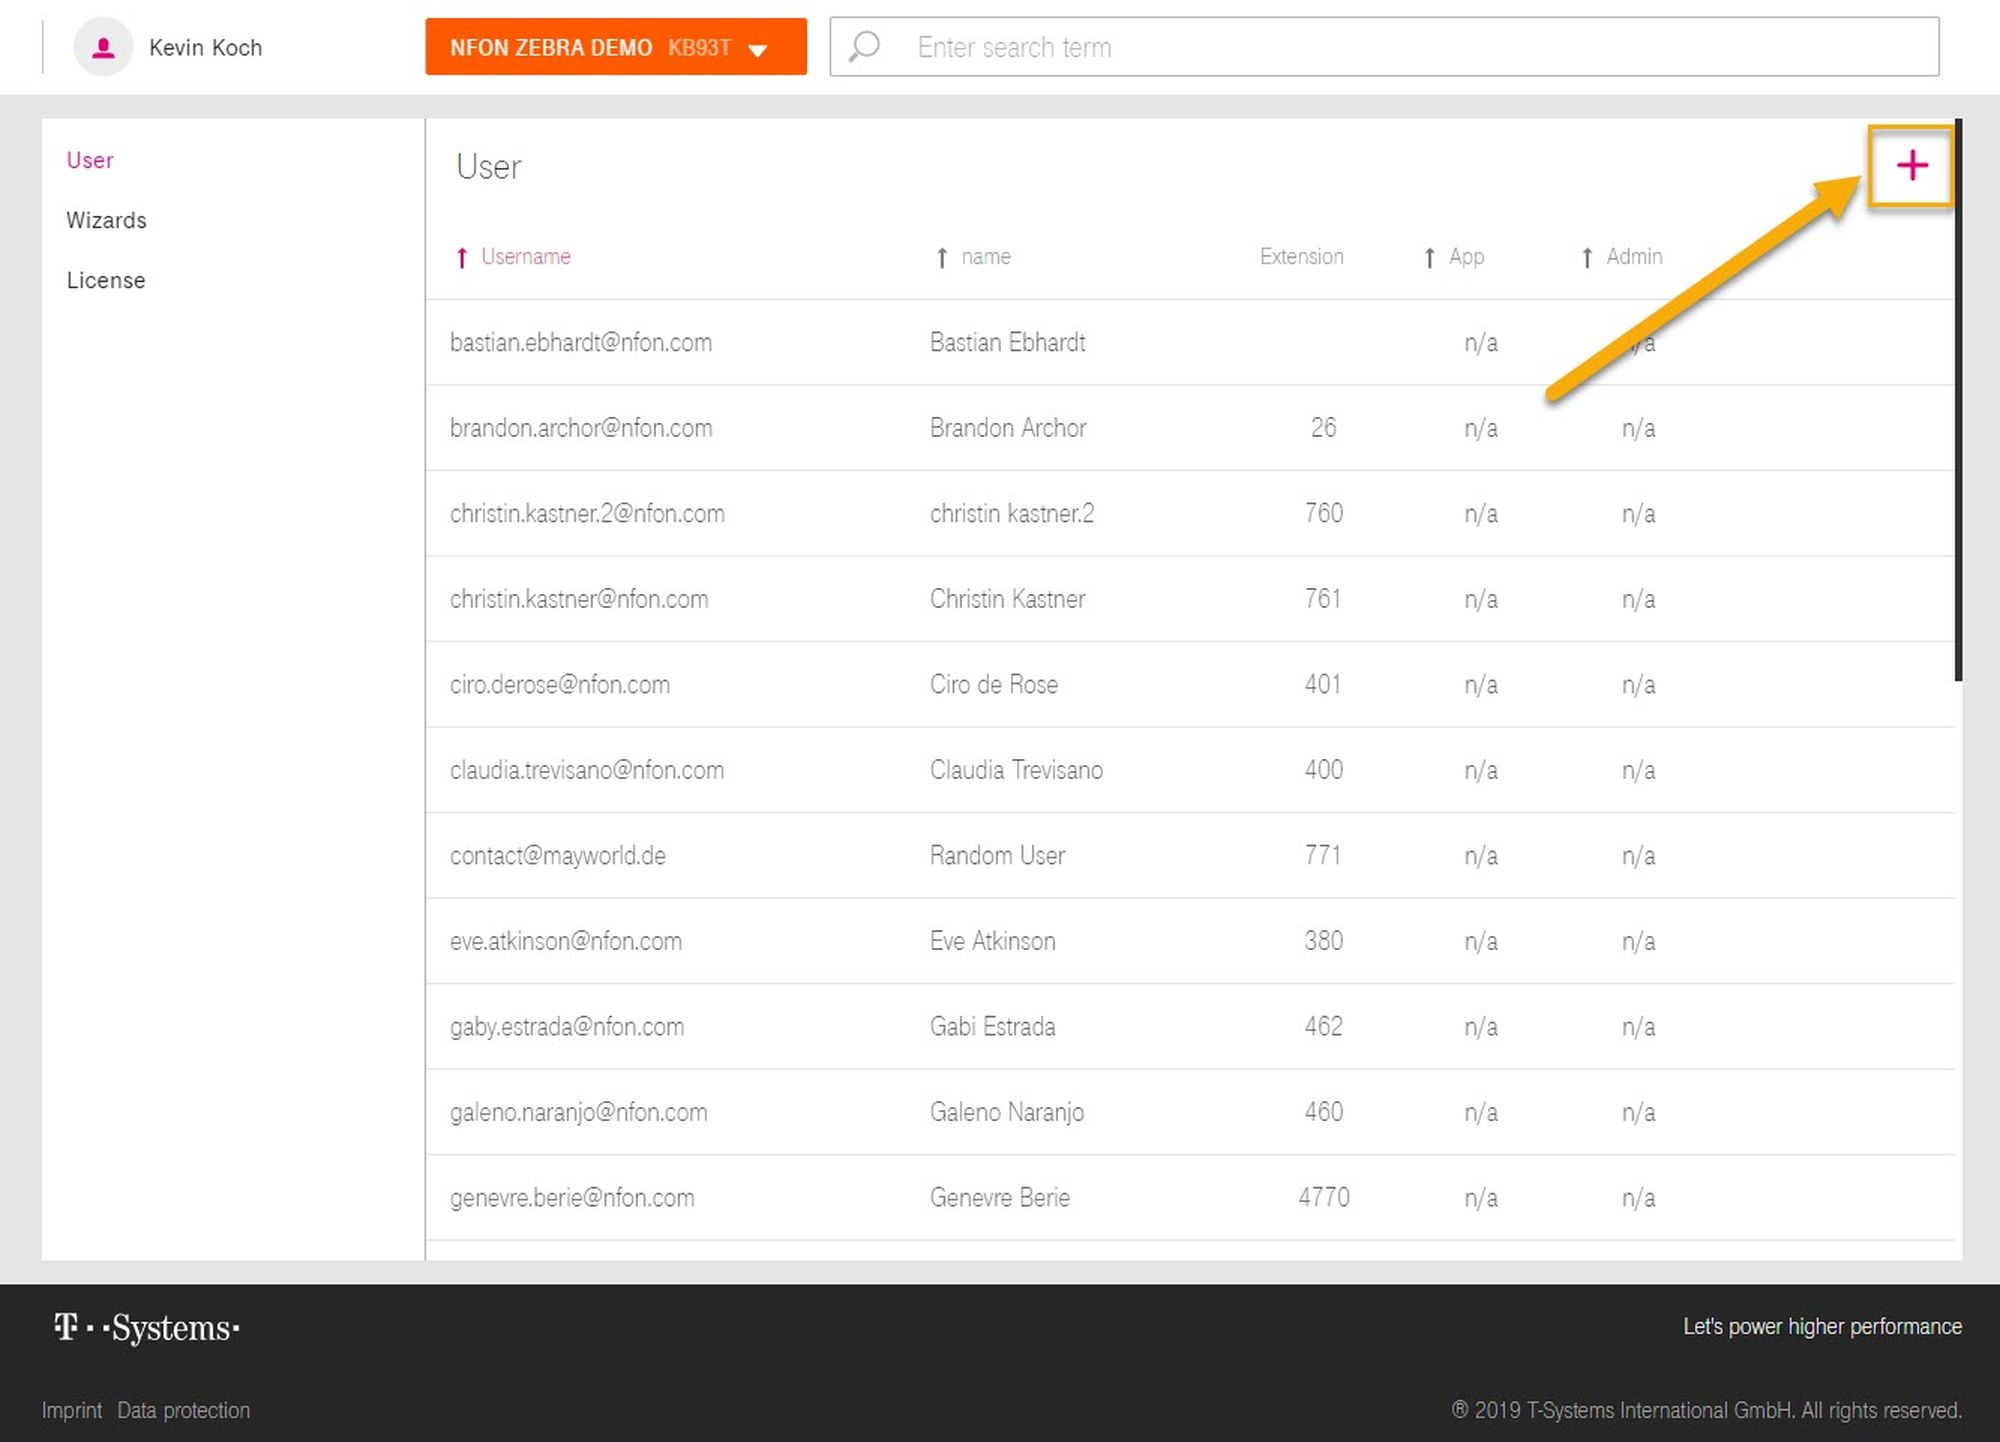Open the Wizards menu item
Image resolution: width=2000 pixels, height=1442 pixels.
(x=106, y=220)
